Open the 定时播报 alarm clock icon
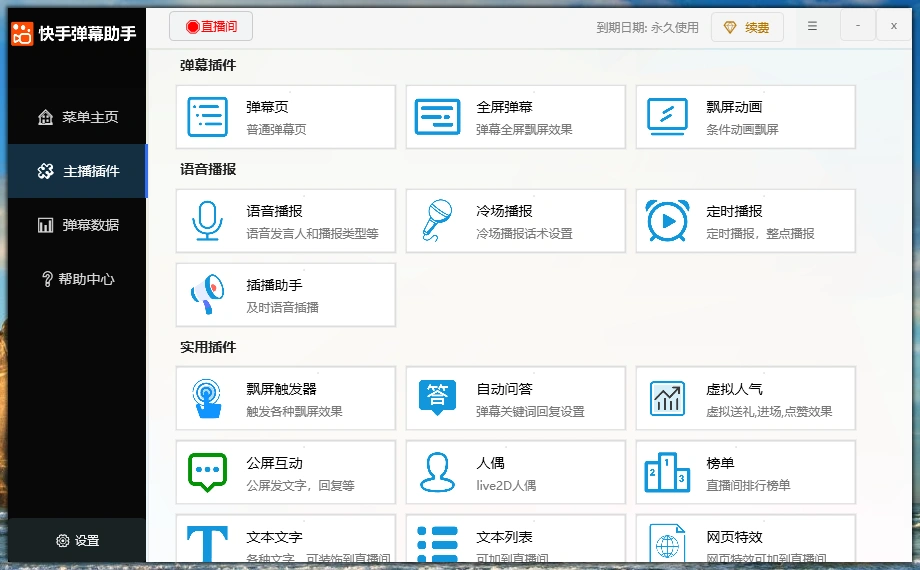This screenshot has height=570, width=920. pos(667,221)
